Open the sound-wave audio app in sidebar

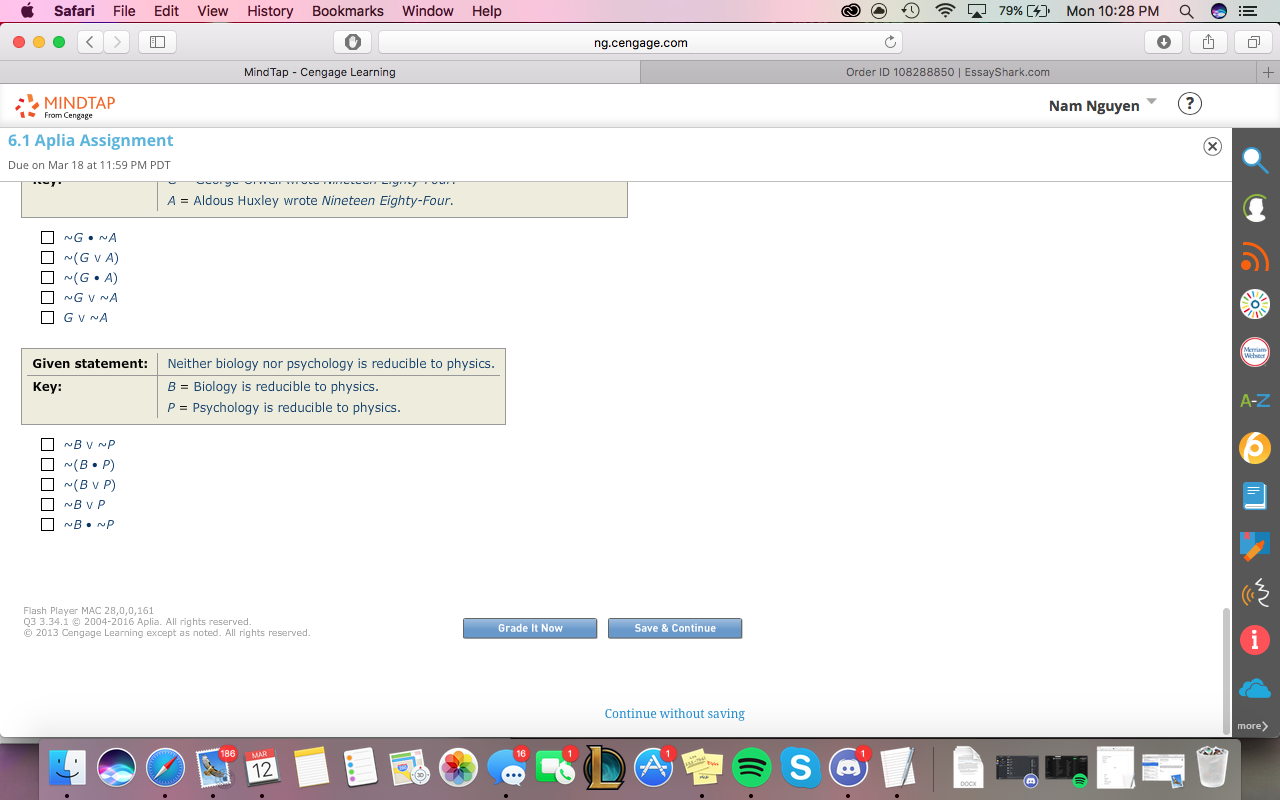(x=1255, y=592)
